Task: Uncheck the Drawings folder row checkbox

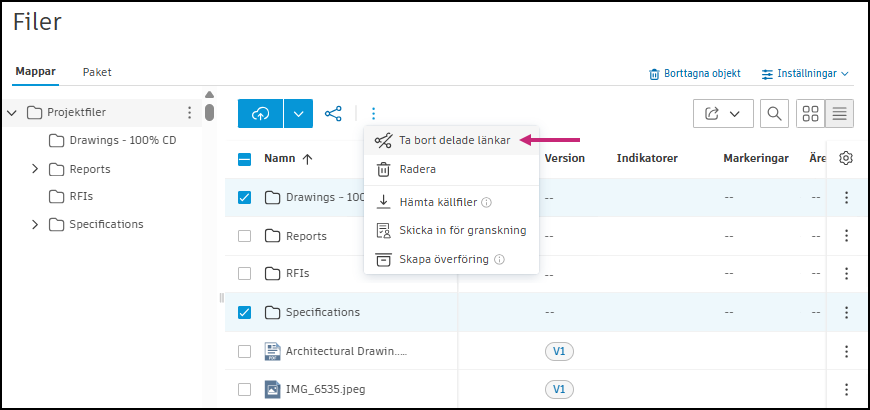Action: coord(244,197)
